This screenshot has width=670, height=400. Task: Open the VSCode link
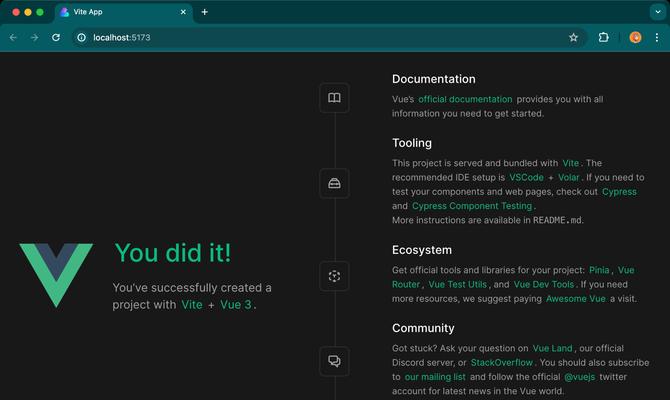(526, 177)
